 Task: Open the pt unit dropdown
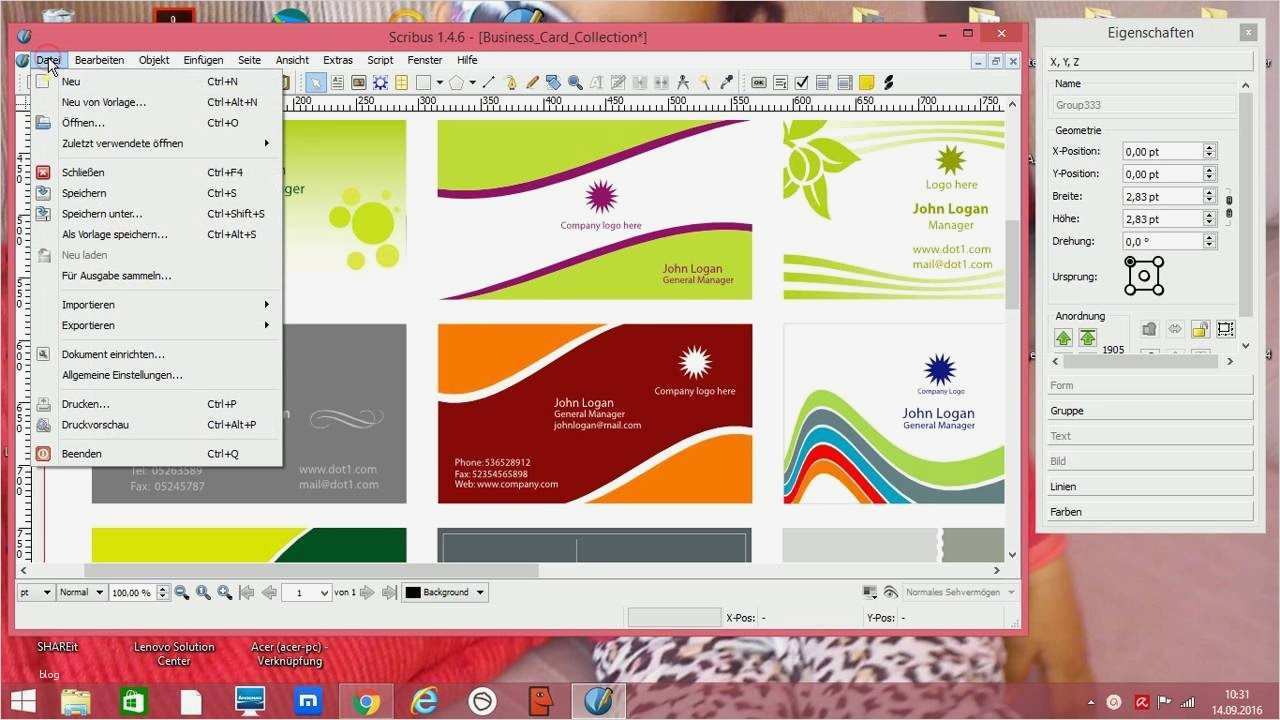36,592
